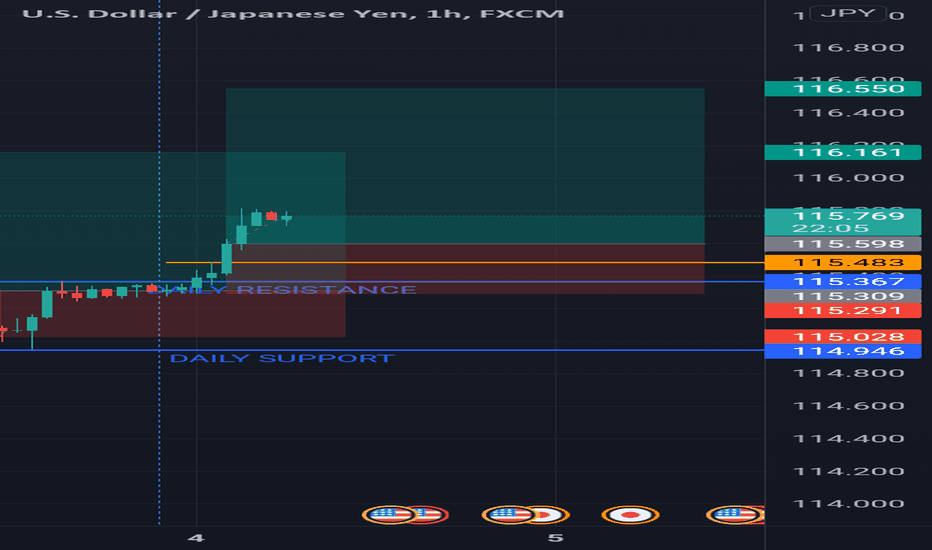Click the 114.000 price scale value
Image resolution: width=932 pixels, height=550 pixels.
point(849,504)
